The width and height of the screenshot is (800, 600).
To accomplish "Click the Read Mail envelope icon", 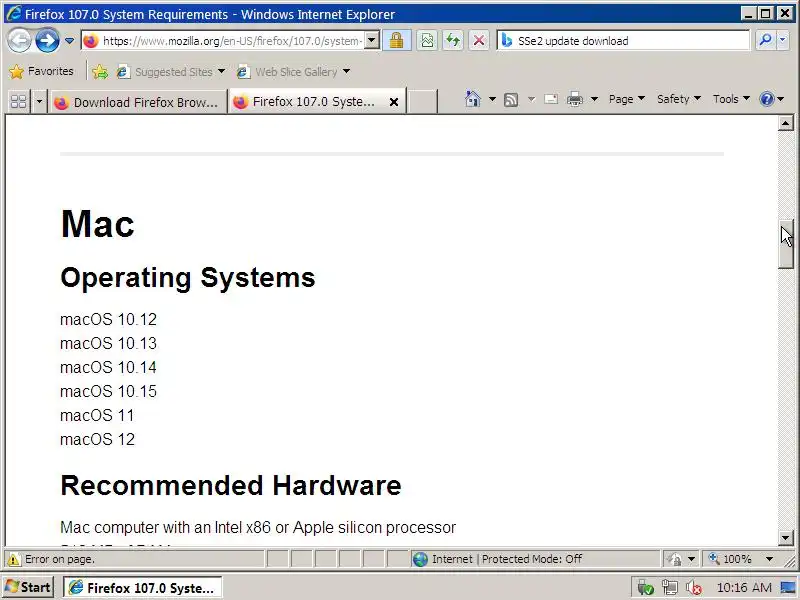I will coord(551,99).
